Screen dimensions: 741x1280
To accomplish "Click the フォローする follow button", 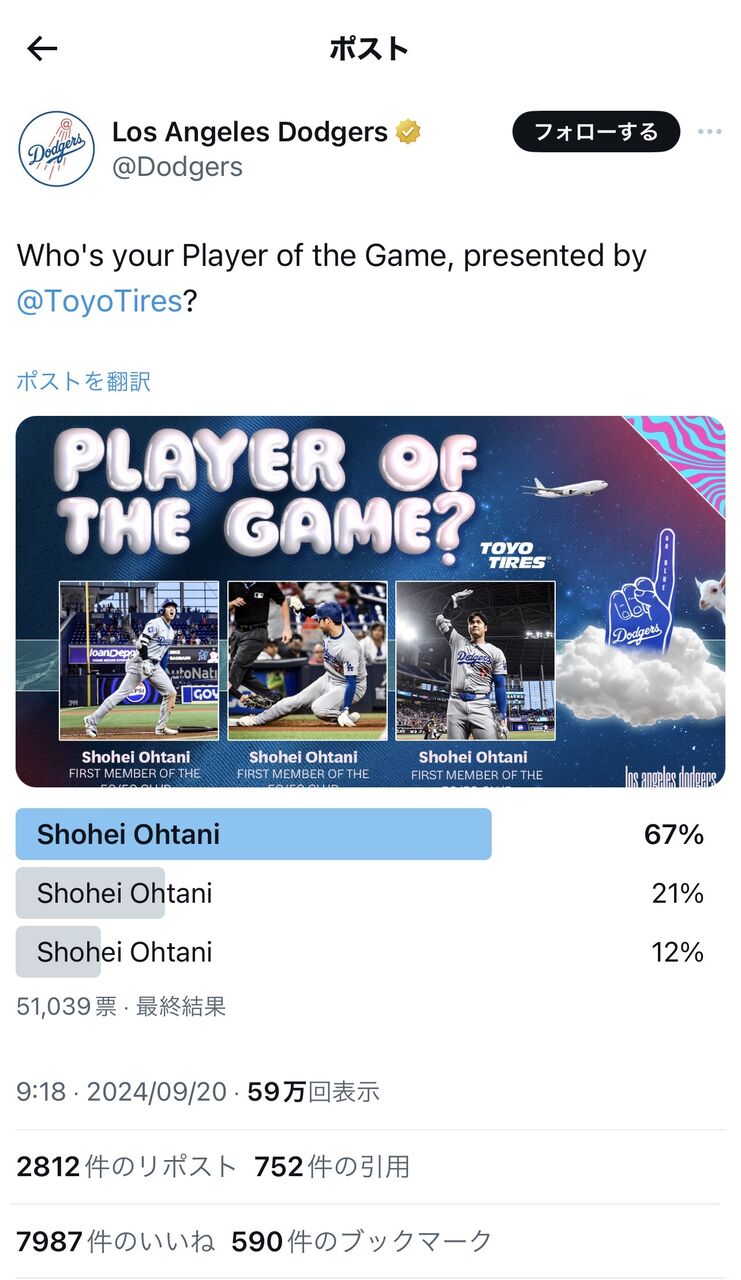I will 596,132.
